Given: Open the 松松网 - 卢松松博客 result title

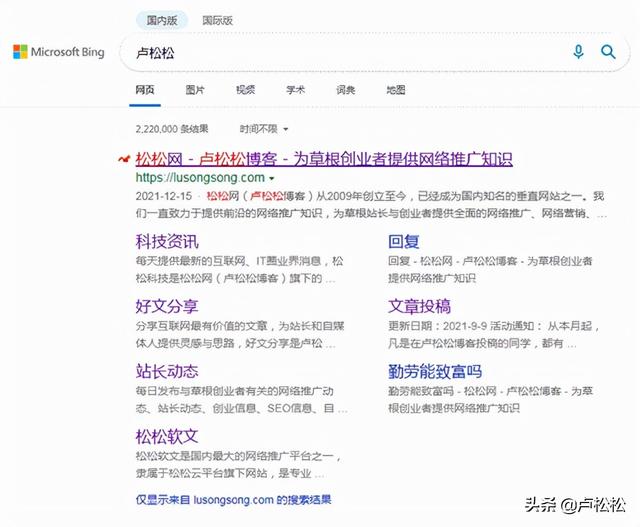Looking at the screenshot, I should tap(323, 159).
